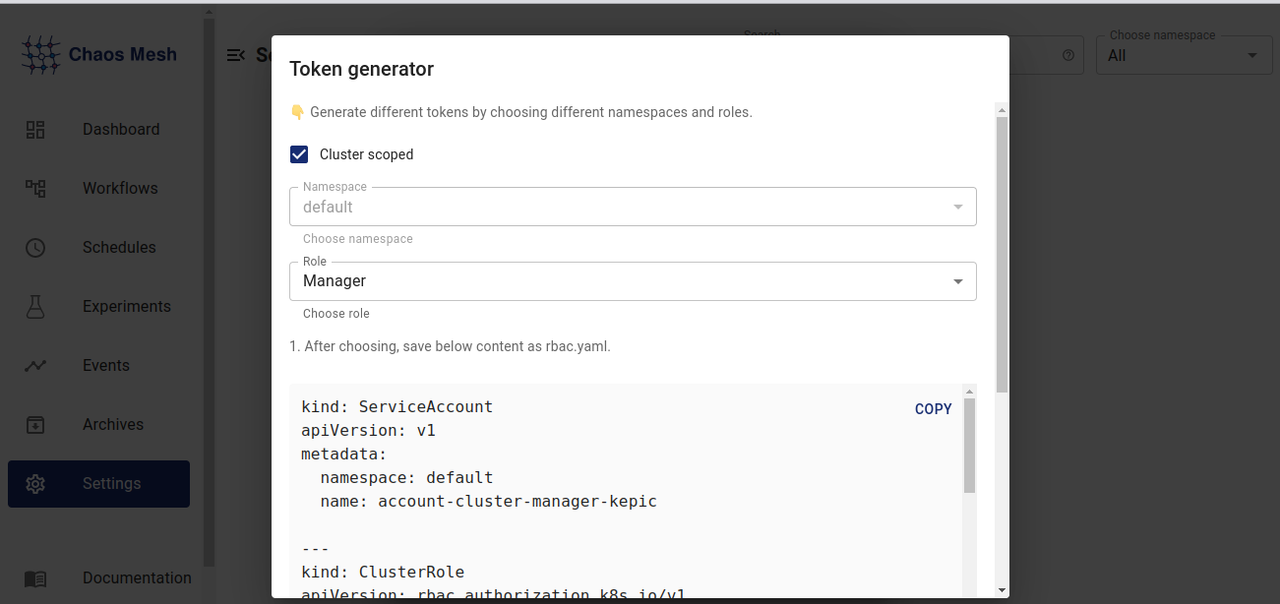Screen dimensions: 1280x604
Task: Click the Experiments flask icon
Action: coord(36,306)
